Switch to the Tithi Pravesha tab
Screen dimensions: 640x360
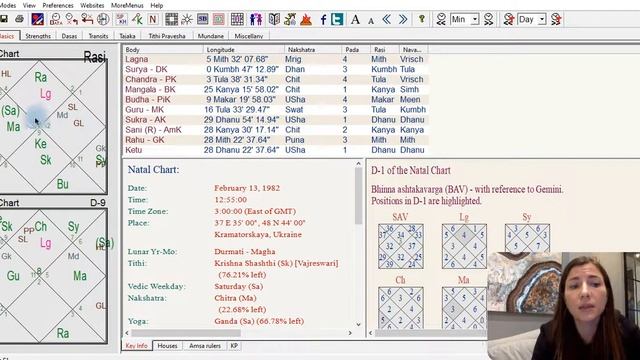(x=167, y=36)
